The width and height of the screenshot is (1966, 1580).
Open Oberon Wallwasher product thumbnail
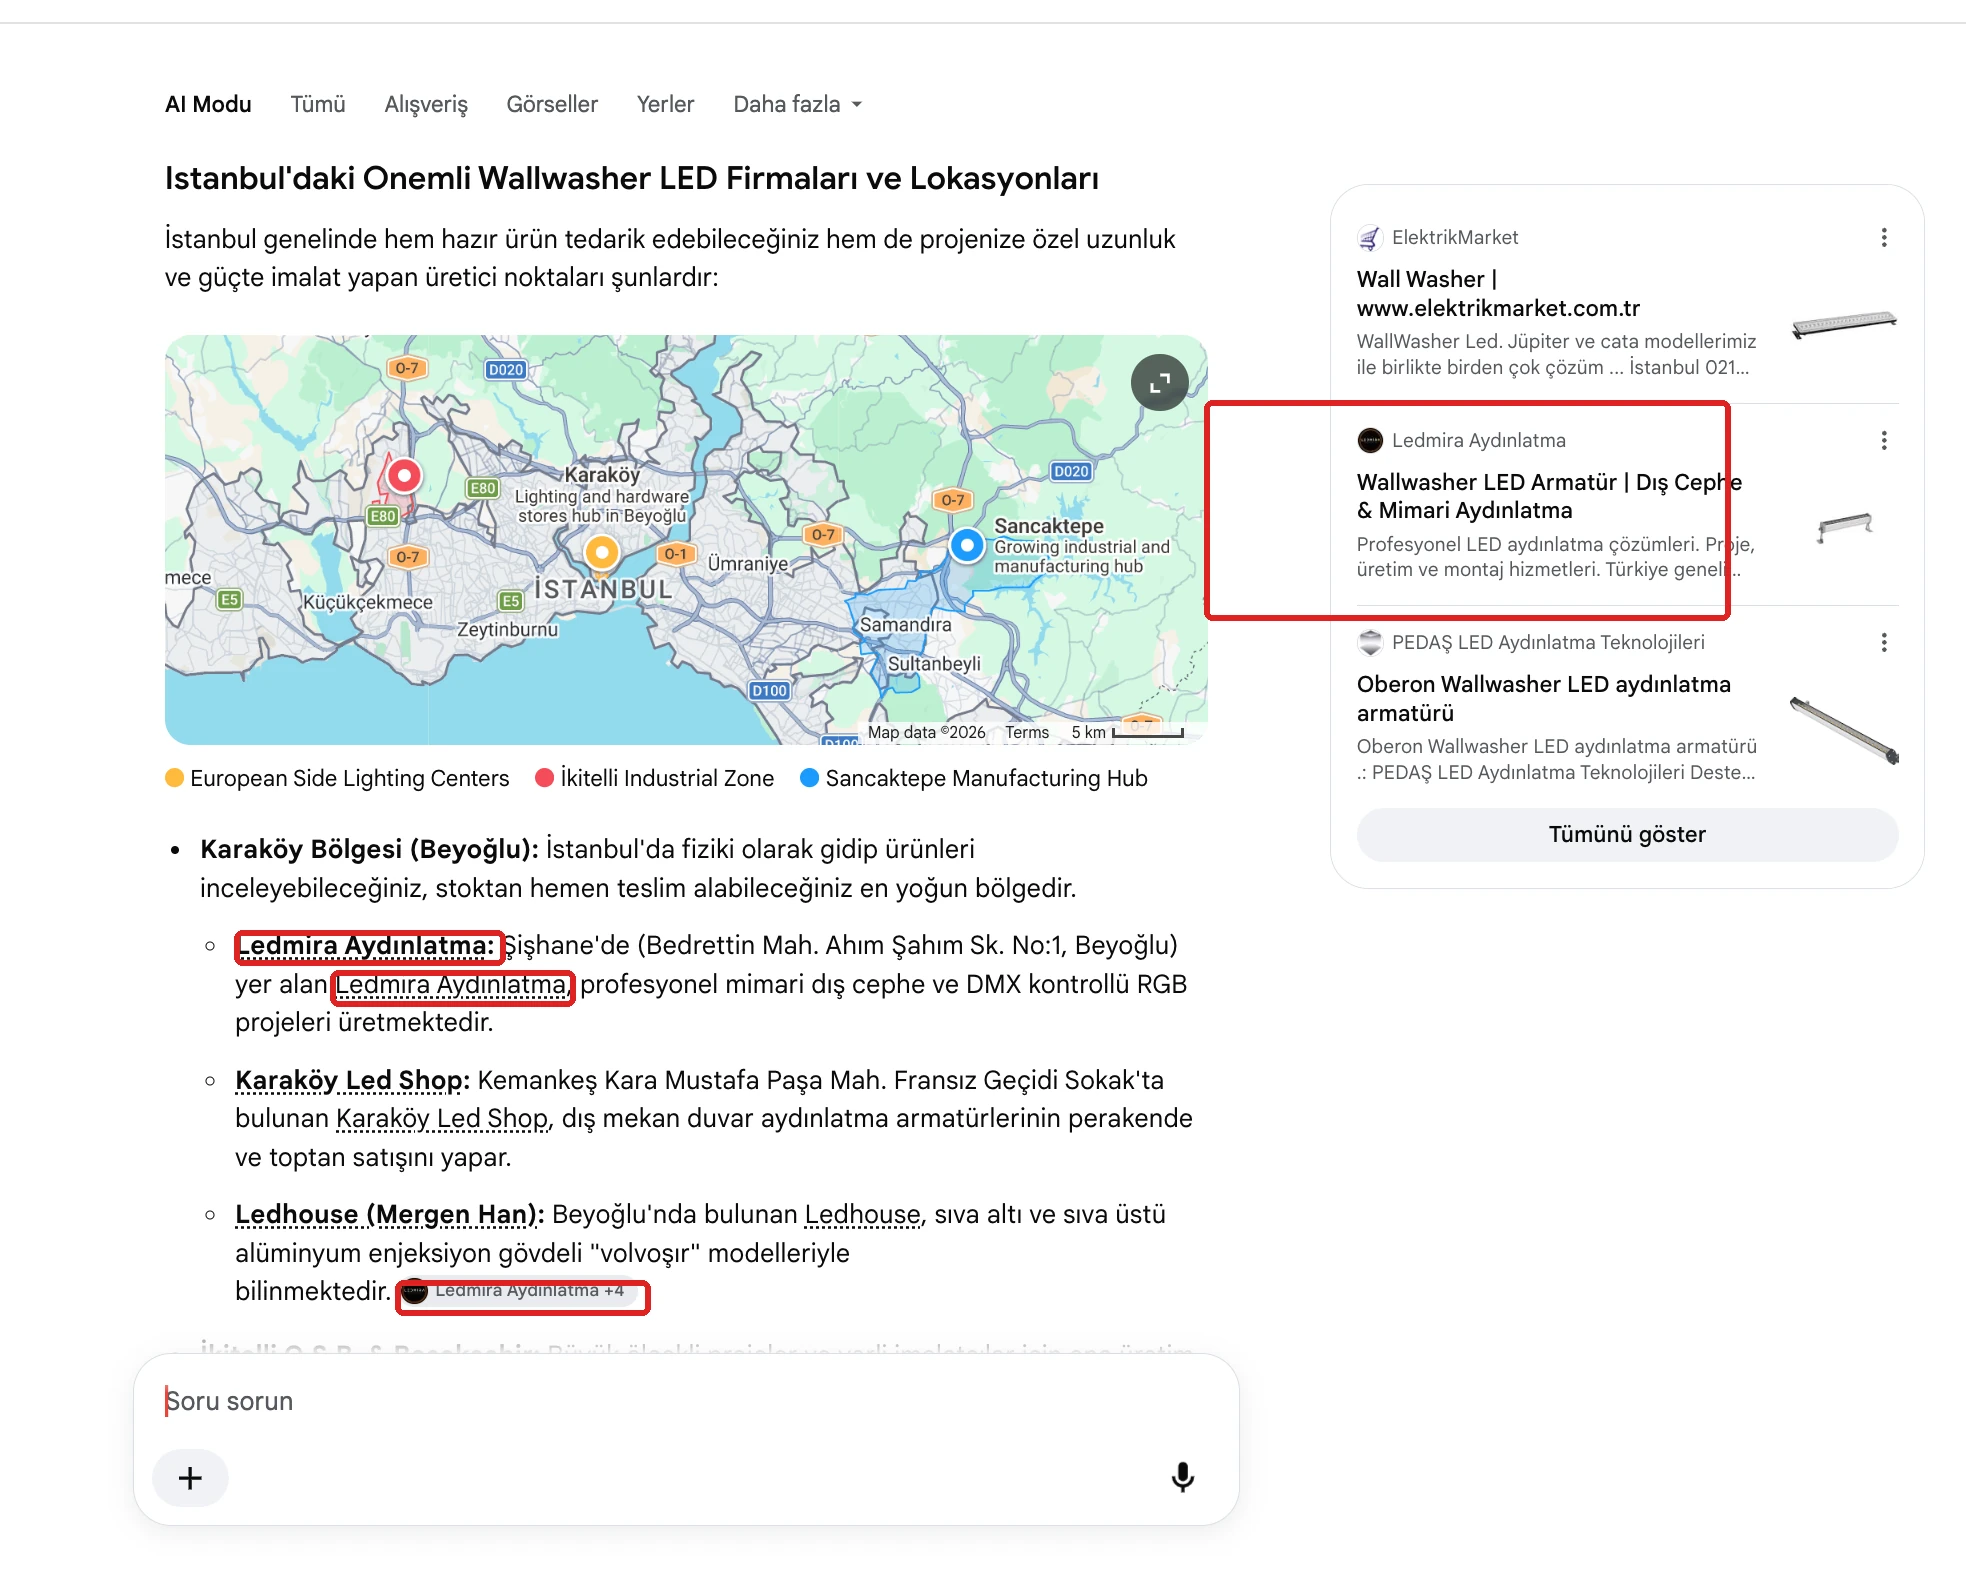tap(1844, 729)
